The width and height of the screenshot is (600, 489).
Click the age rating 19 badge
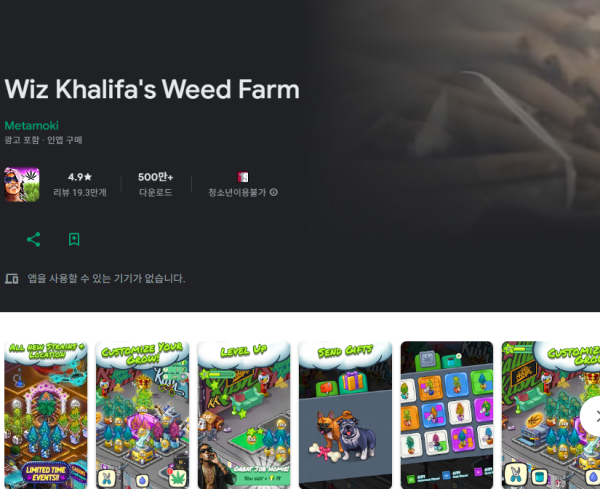point(243,177)
